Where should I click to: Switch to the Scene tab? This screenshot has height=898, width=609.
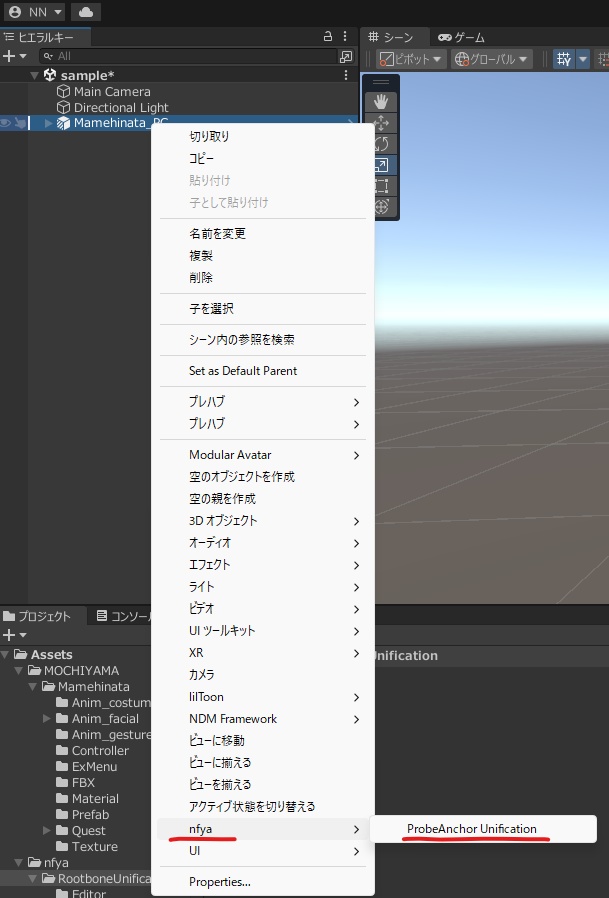point(391,37)
